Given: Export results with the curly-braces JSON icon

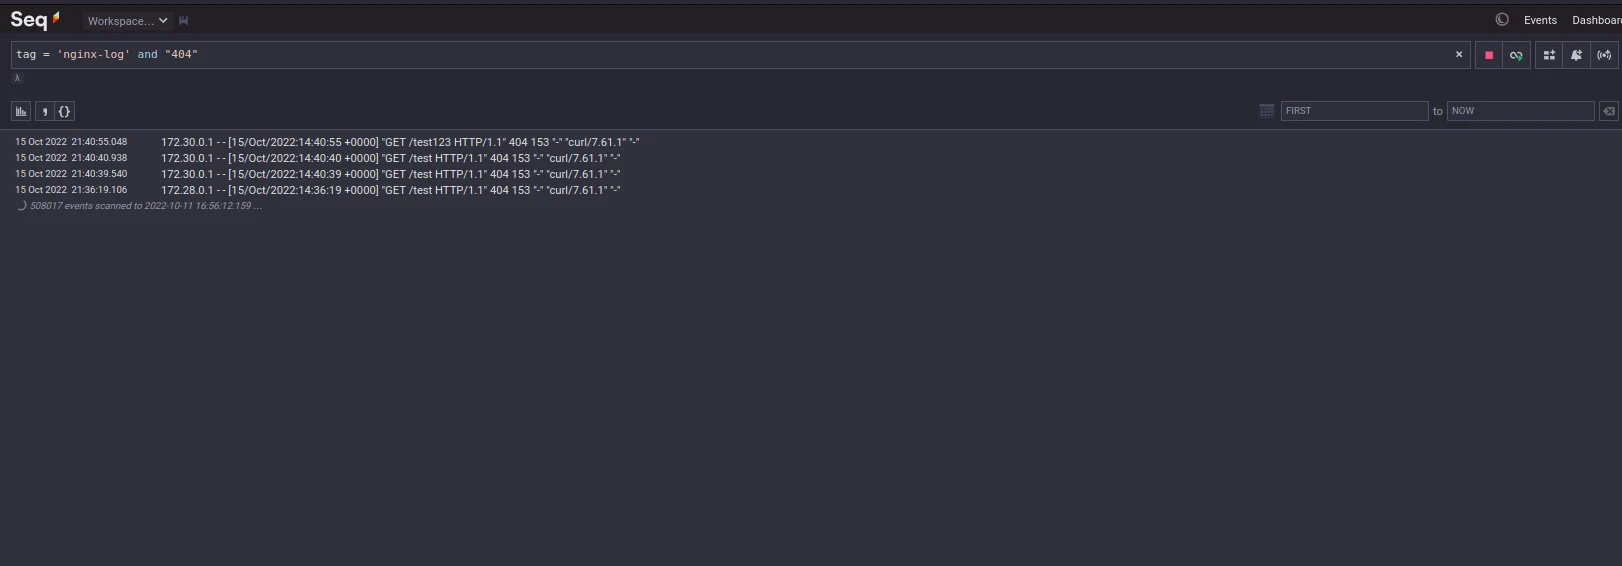Looking at the screenshot, I should click(x=64, y=111).
